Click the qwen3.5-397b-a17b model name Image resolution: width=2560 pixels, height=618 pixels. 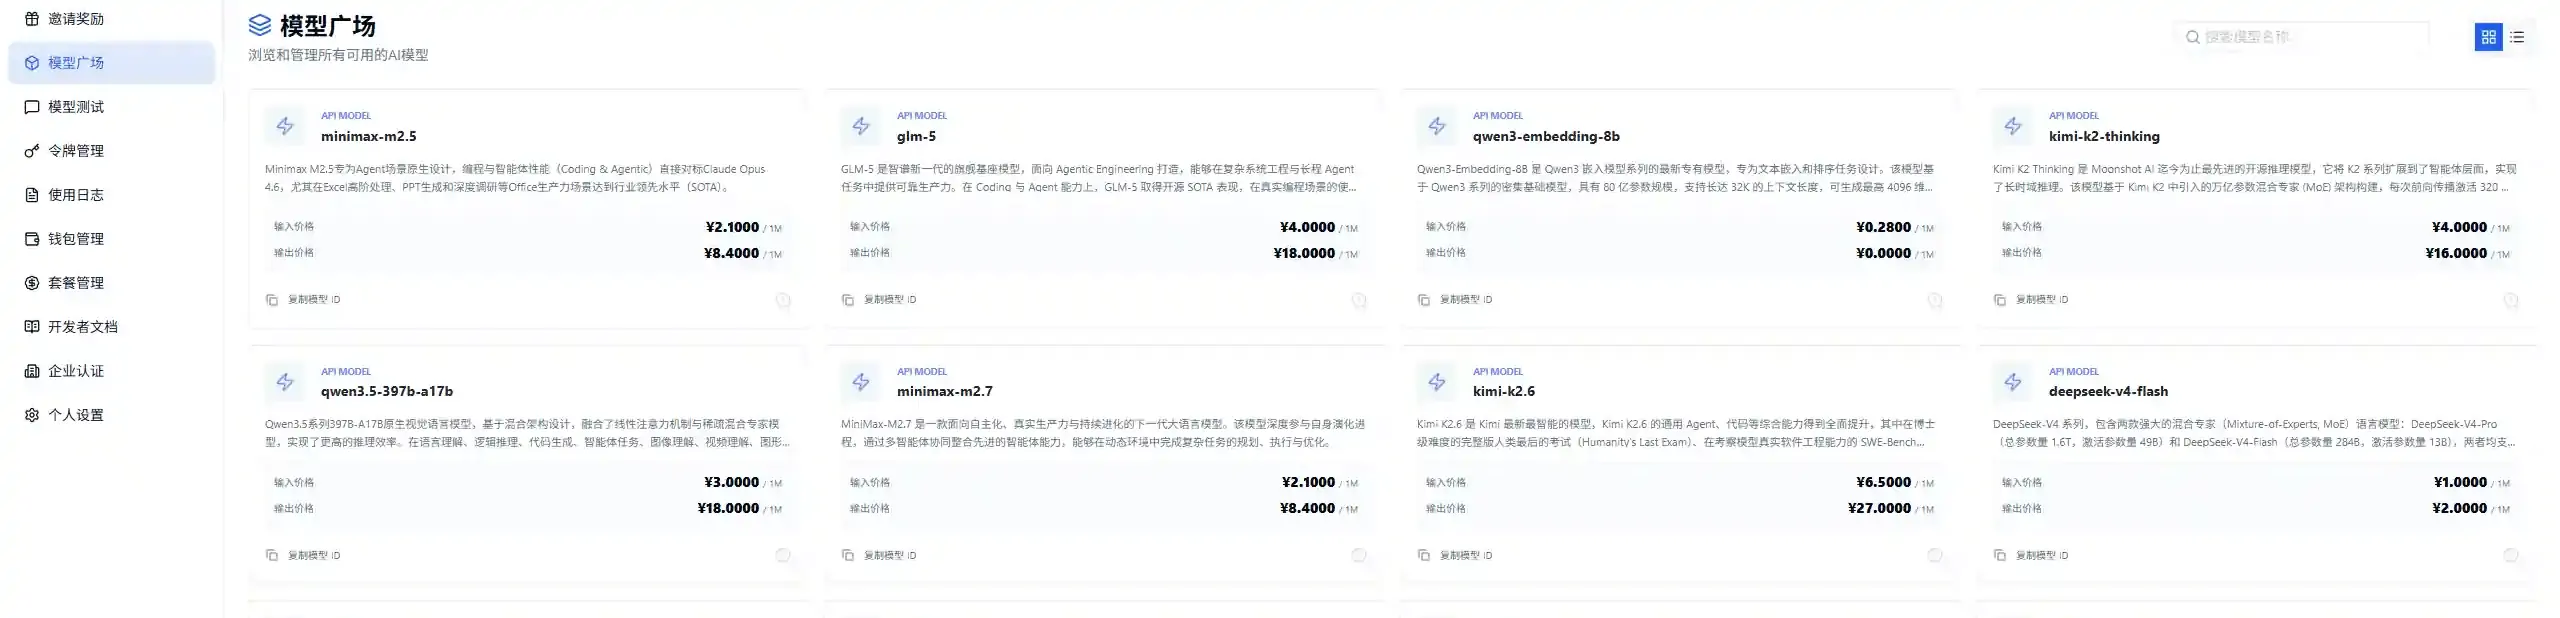tap(387, 391)
